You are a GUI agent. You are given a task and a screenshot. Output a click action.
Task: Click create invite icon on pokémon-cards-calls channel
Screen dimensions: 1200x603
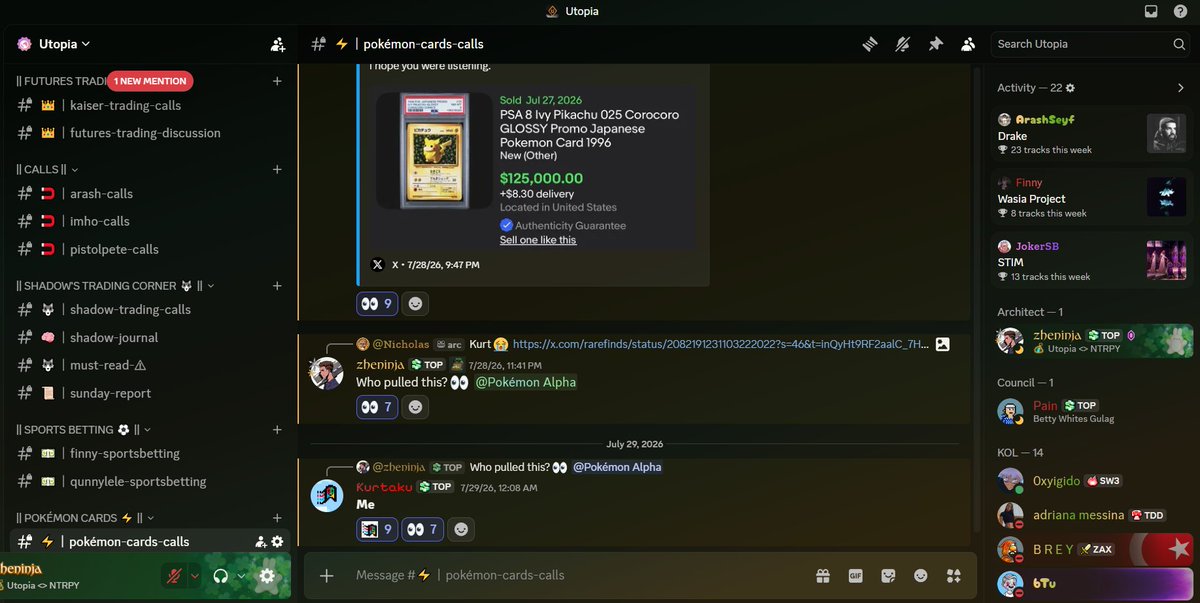coord(260,542)
